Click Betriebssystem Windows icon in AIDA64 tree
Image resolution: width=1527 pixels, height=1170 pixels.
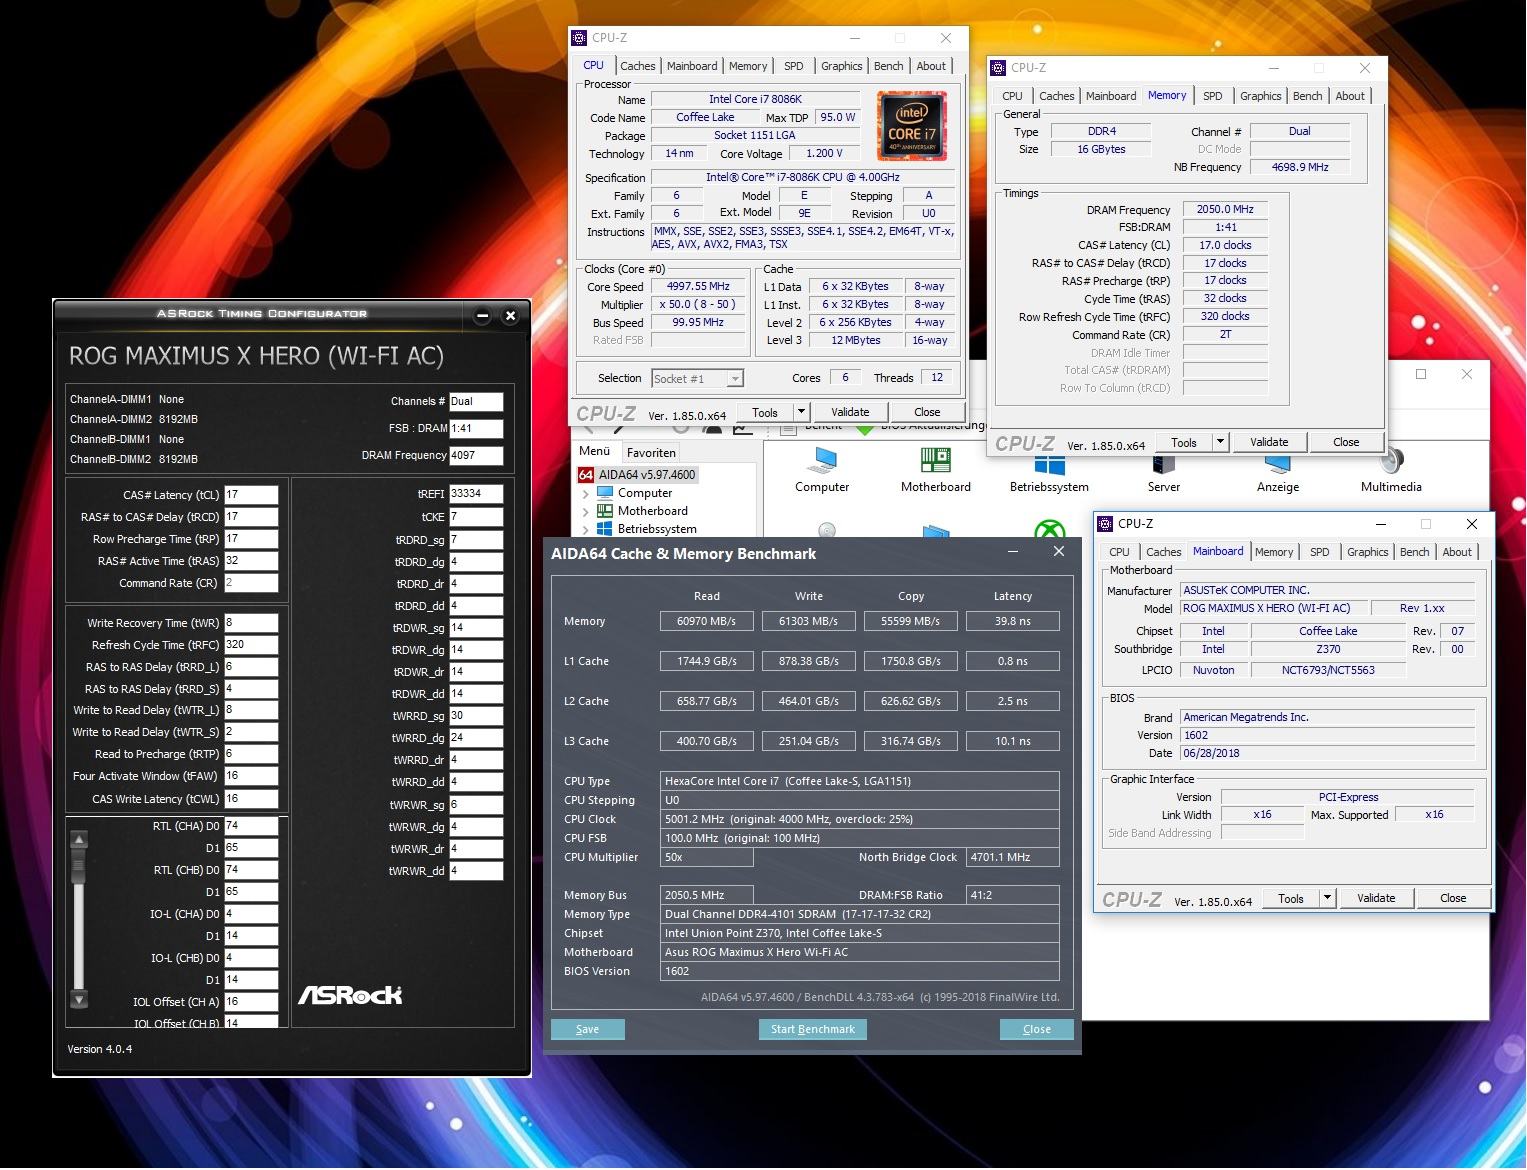(605, 529)
